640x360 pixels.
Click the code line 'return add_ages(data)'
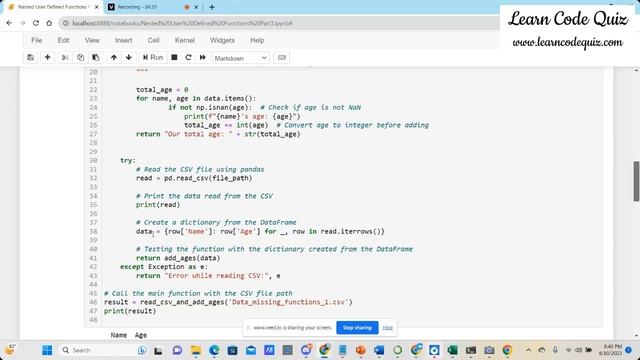(178, 258)
